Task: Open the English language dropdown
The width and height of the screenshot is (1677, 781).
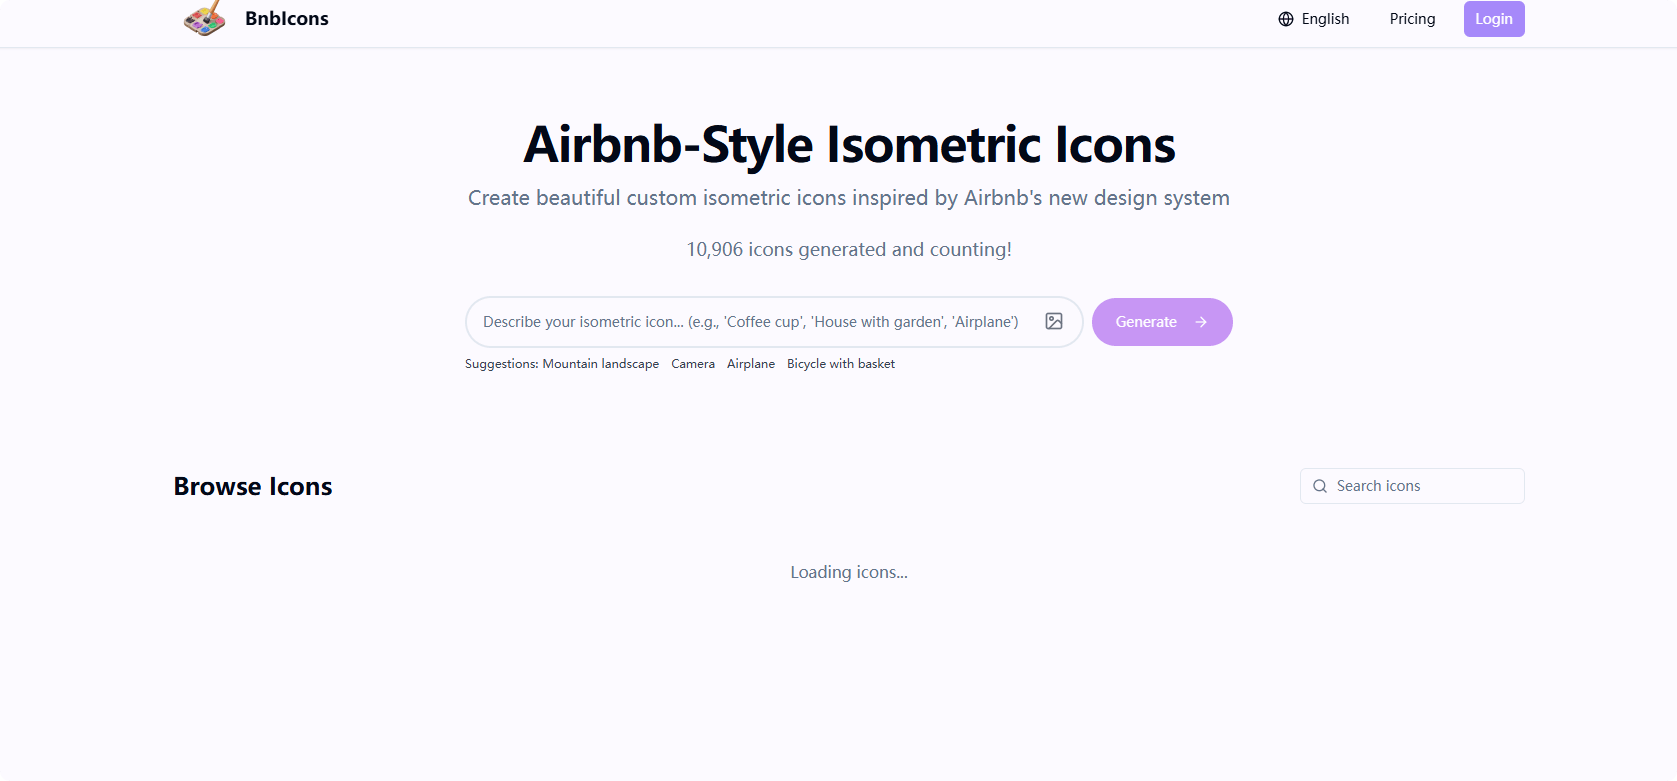Action: [x=1314, y=19]
